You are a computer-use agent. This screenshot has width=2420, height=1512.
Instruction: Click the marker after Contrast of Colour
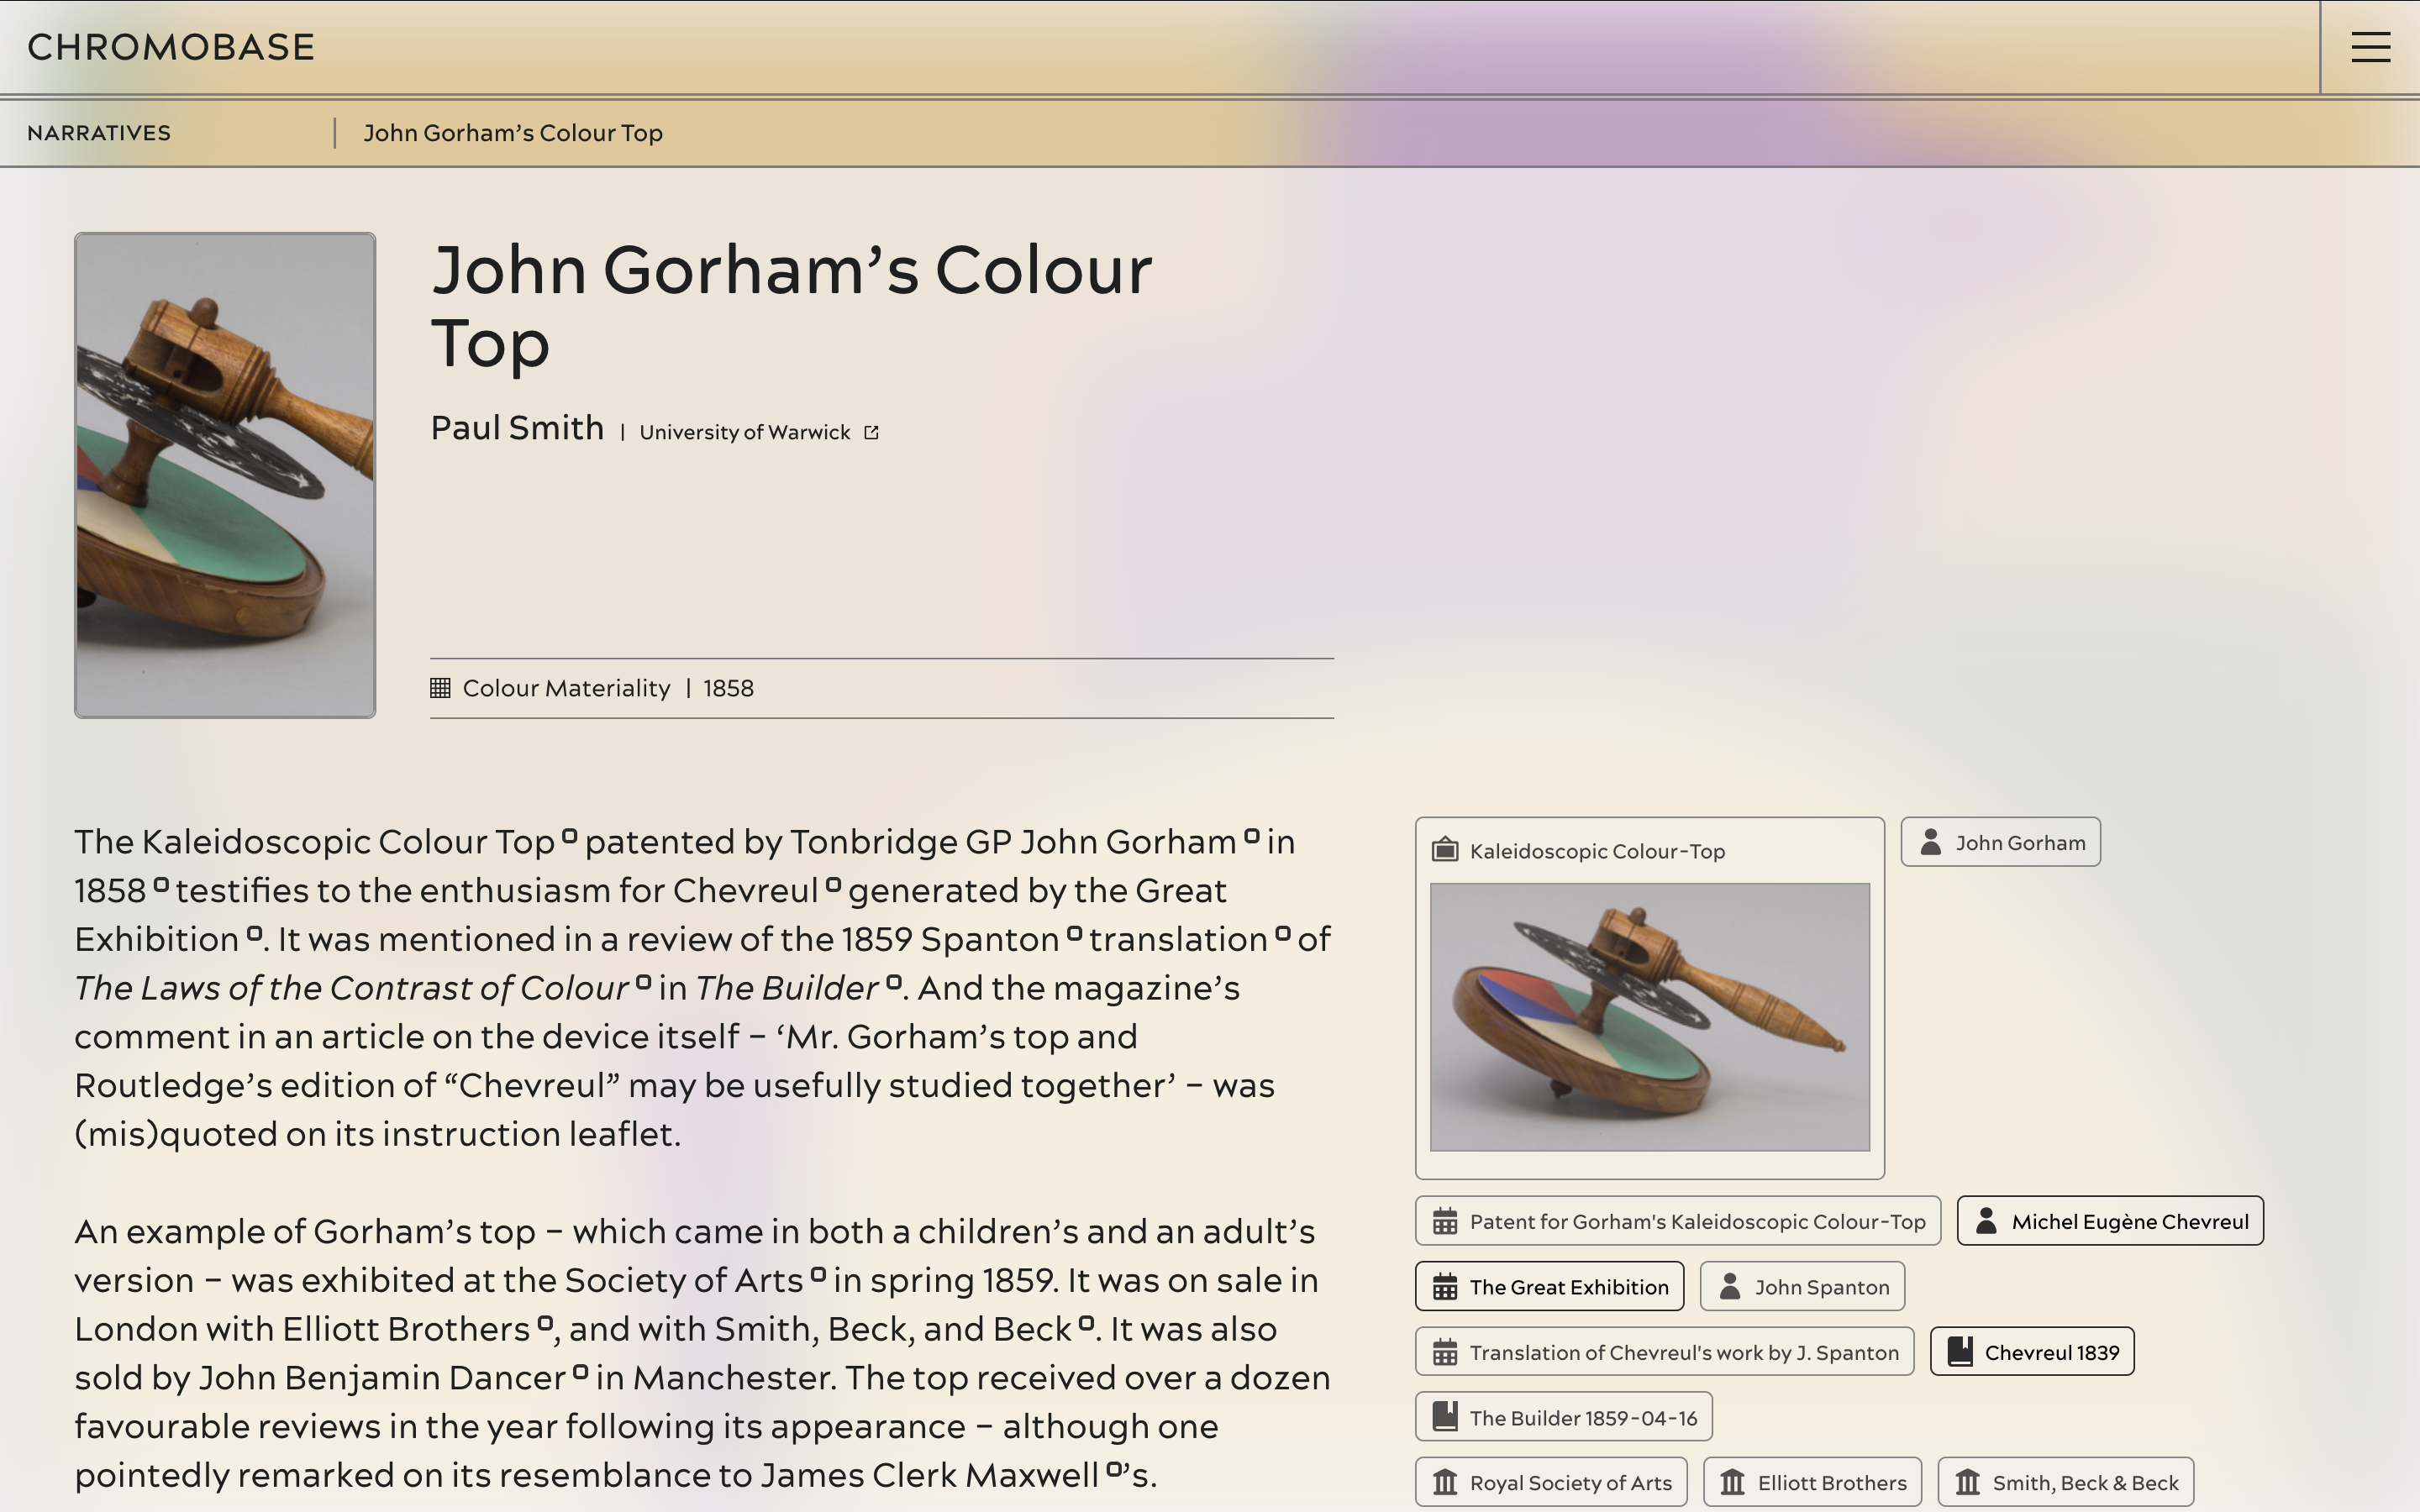tap(643, 982)
